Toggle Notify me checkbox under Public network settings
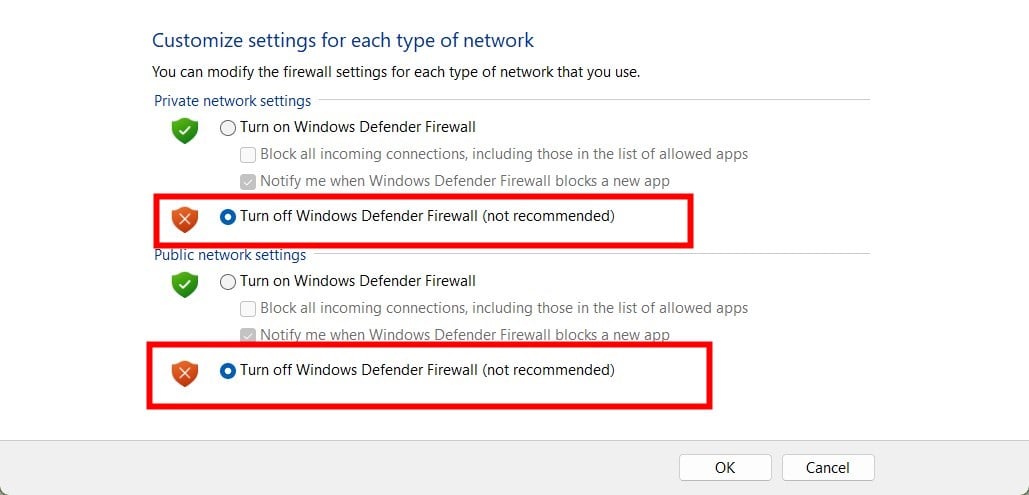Image resolution: width=1029 pixels, height=495 pixels. pos(248,336)
